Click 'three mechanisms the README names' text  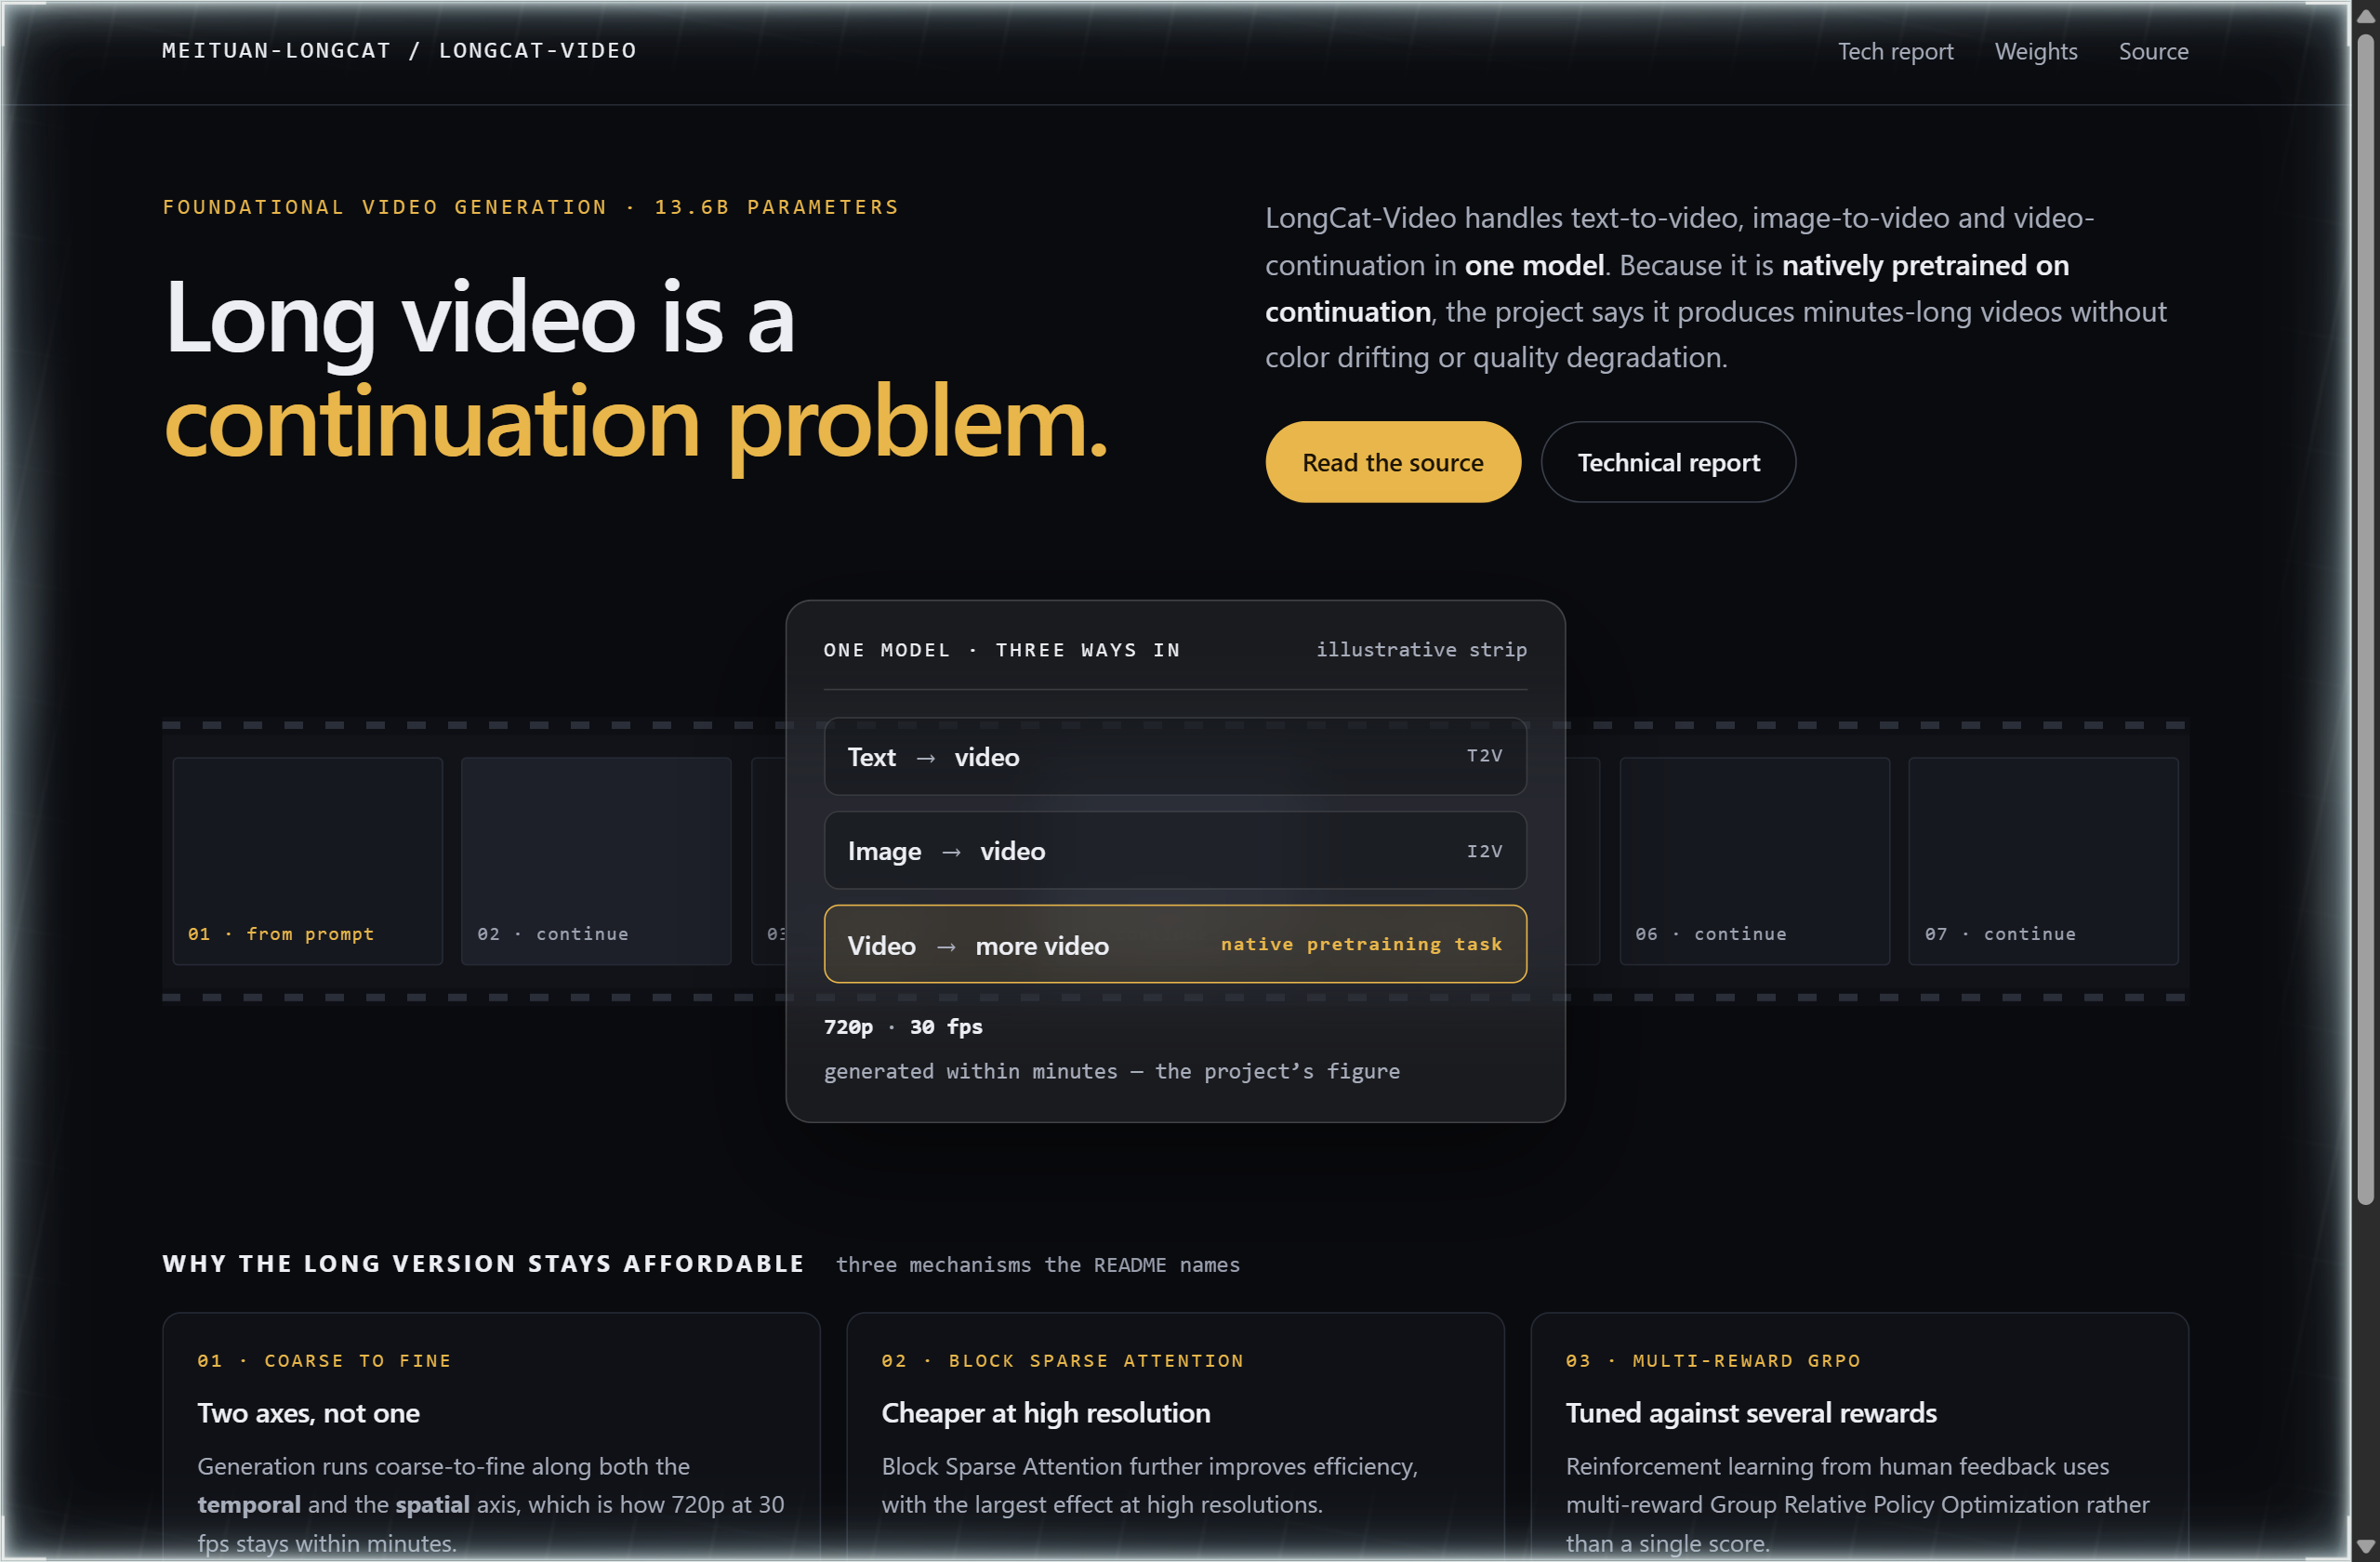(x=1037, y=1265)
